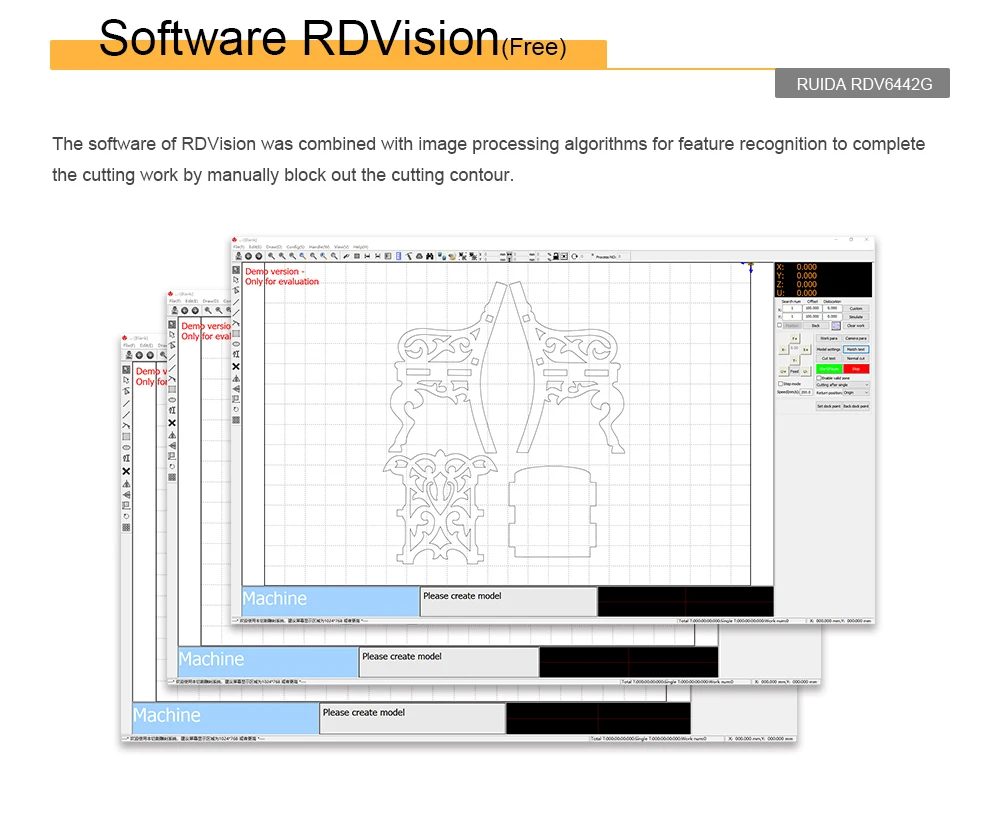Click the rotate tool in front window sidebar
1000x821 pixels.
click(236, 410)
